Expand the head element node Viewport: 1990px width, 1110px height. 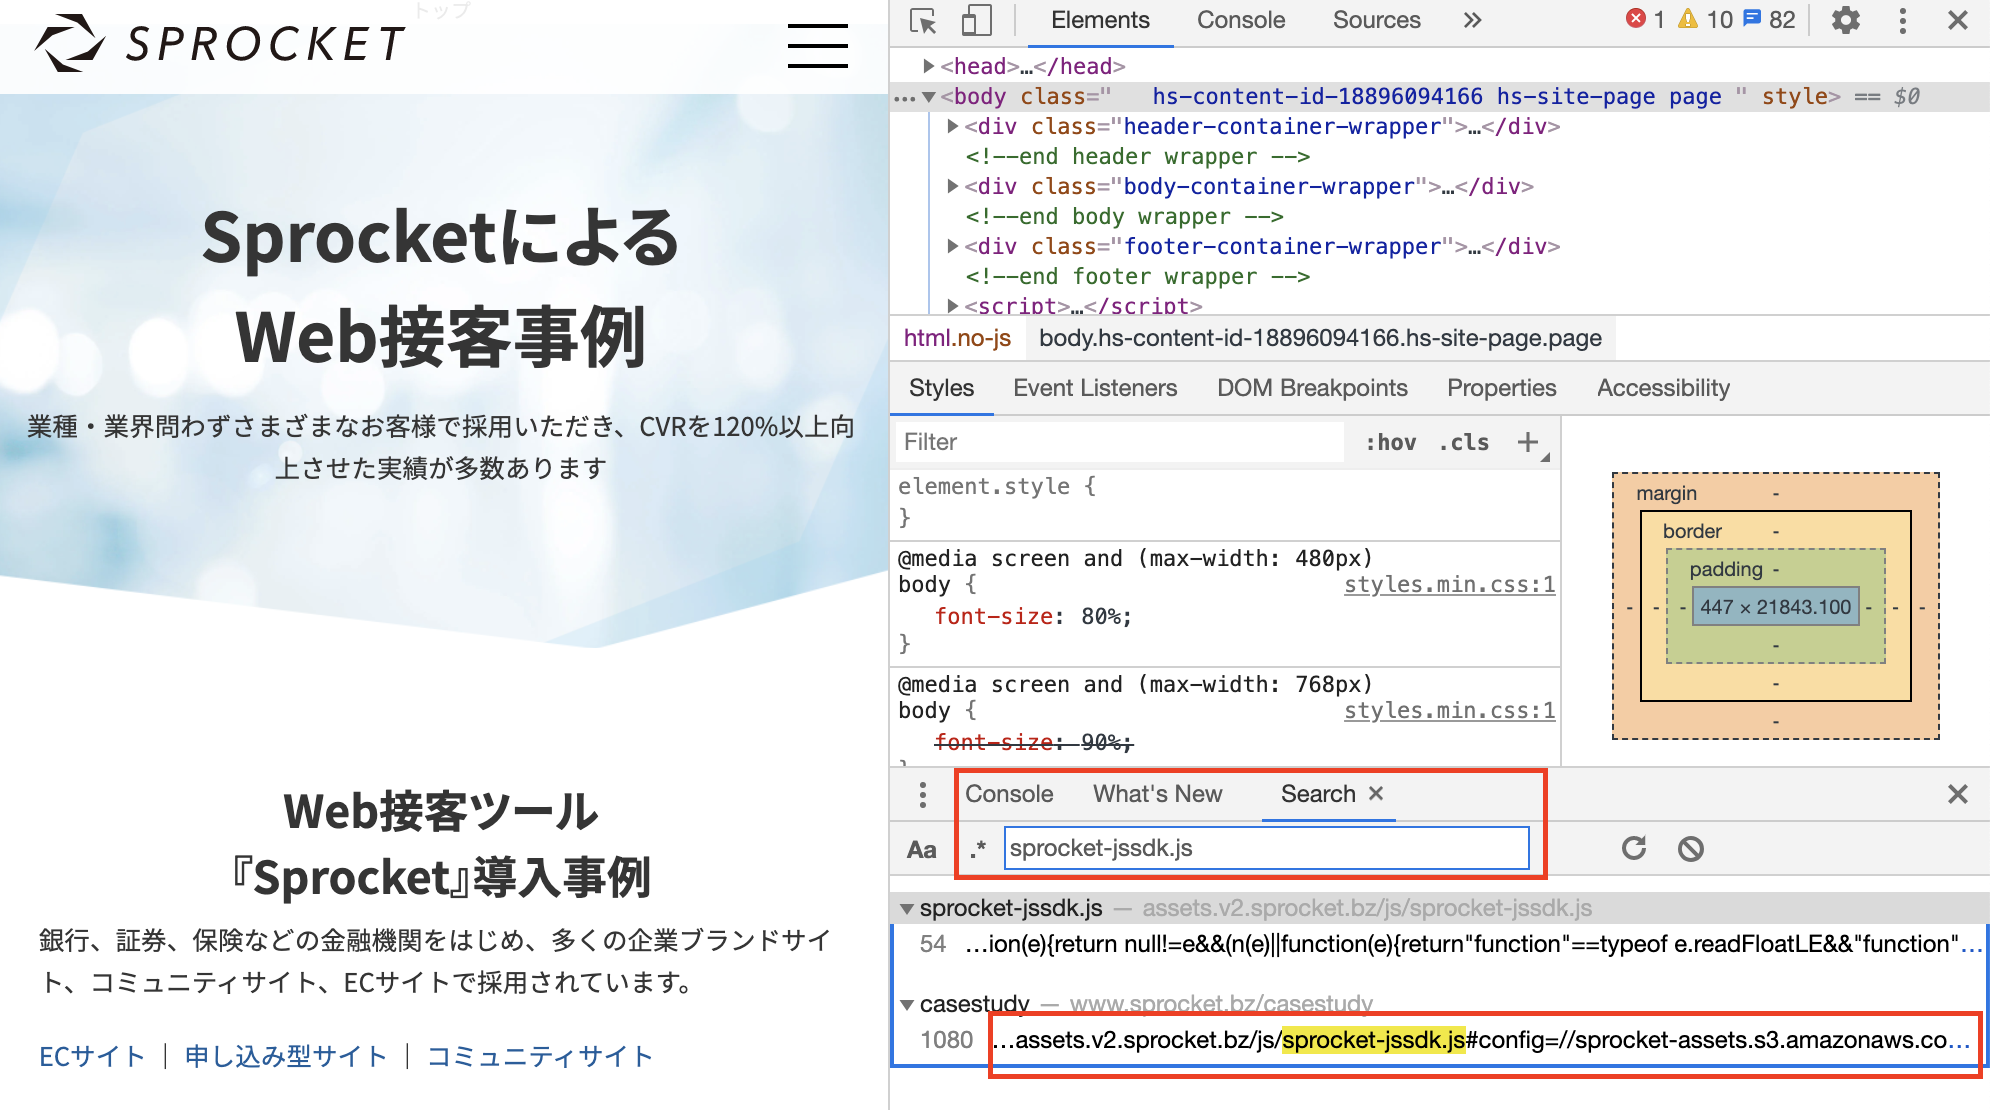pos(929,66)
